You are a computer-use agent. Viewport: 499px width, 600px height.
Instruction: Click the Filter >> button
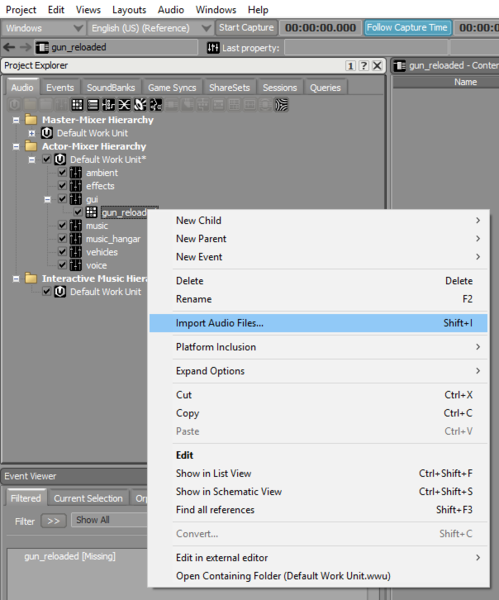coord(54,521)
